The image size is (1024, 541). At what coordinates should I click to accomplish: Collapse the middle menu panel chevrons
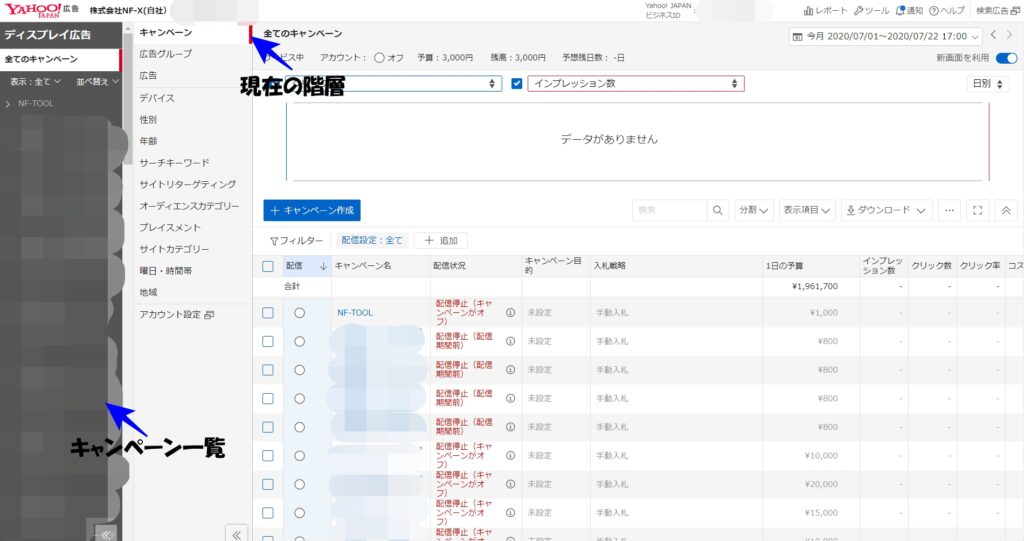tap(236, 534)
